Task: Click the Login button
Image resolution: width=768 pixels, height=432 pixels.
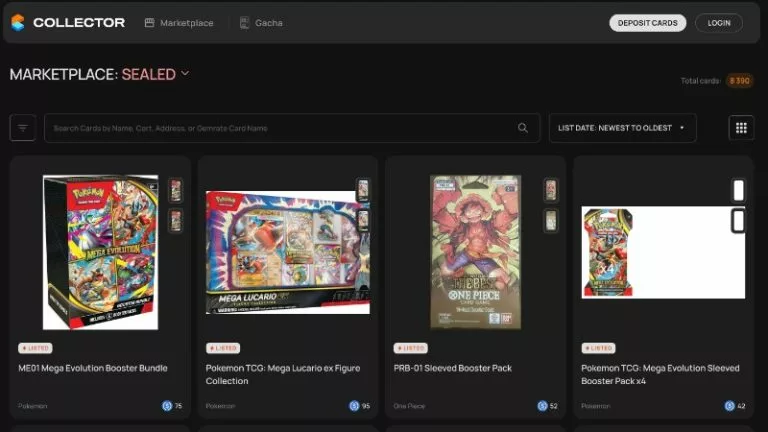Action: [x=719, y=23]
